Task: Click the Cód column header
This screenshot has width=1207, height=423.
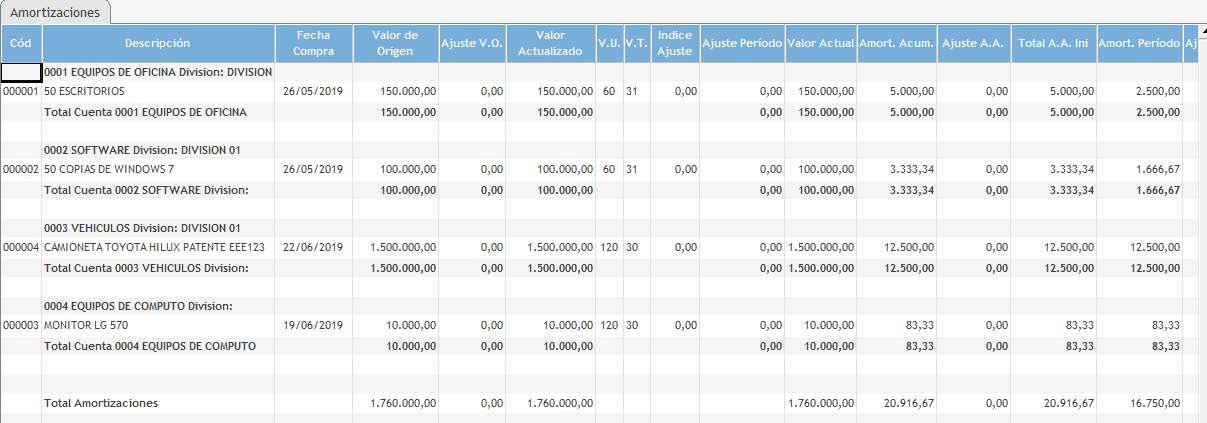Action: 20,43
